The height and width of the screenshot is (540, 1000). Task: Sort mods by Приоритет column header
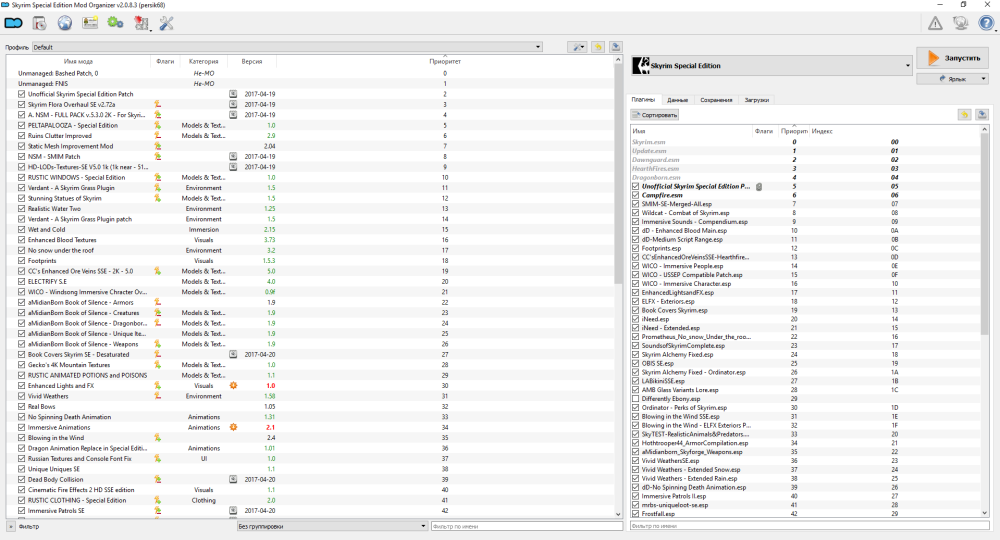coord(445,62)
